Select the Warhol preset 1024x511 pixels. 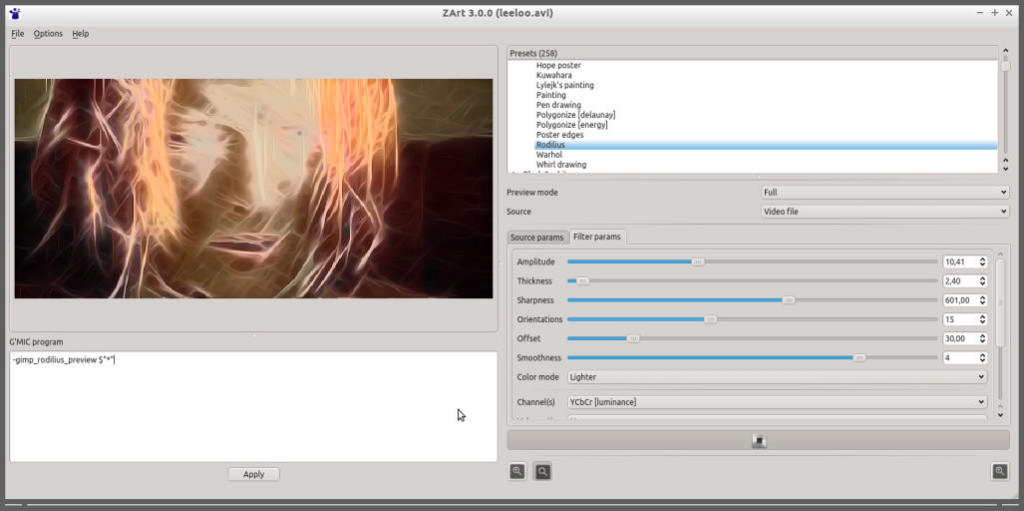(549, 155)
